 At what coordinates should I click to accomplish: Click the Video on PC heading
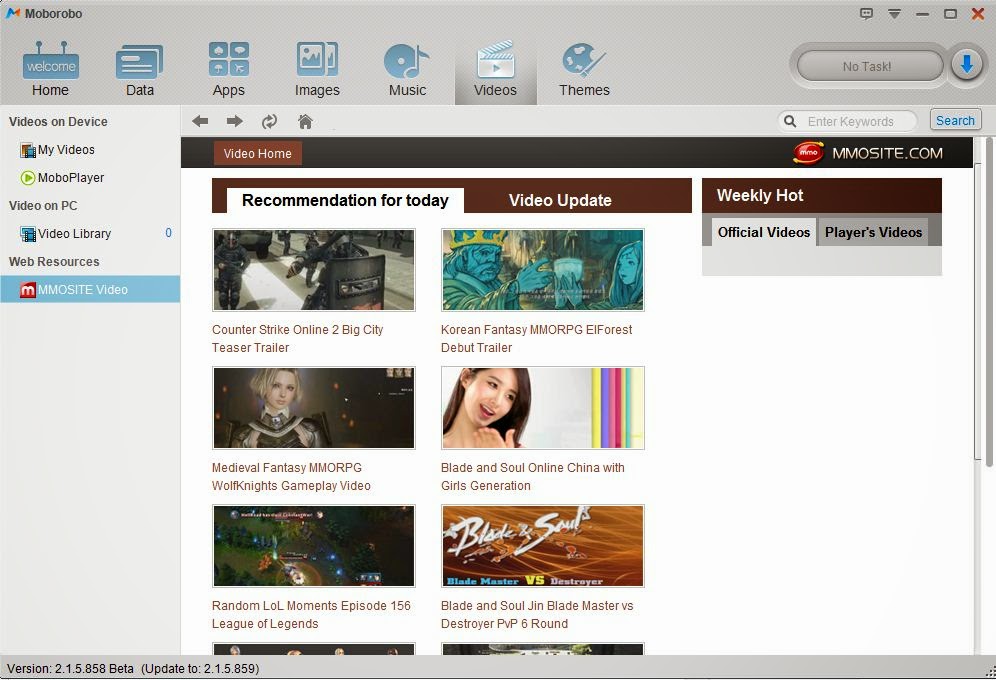[x=43, y=206]
